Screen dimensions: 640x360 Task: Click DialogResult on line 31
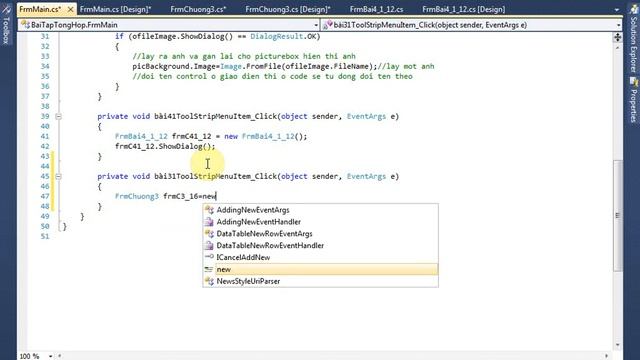click(277, 36)
